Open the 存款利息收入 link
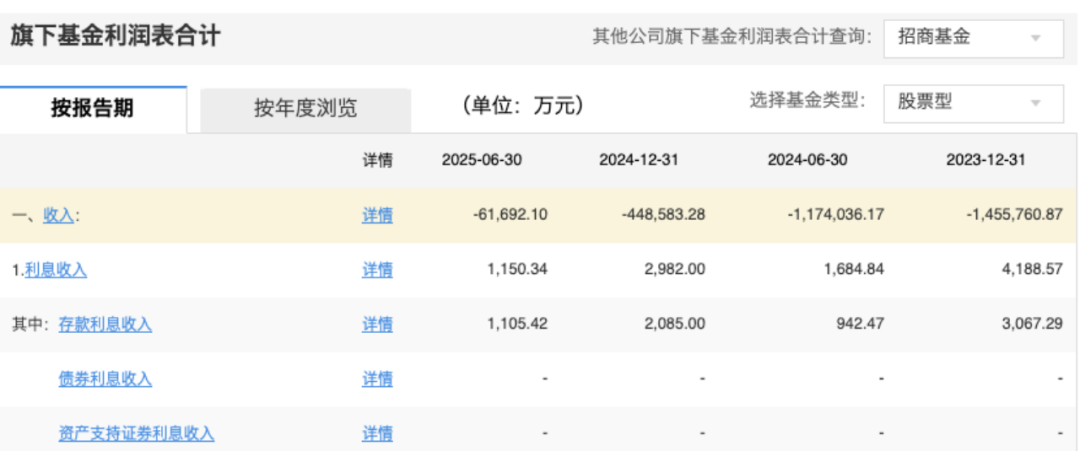This screenshot has width=1080, height=451. click(105, 324)
